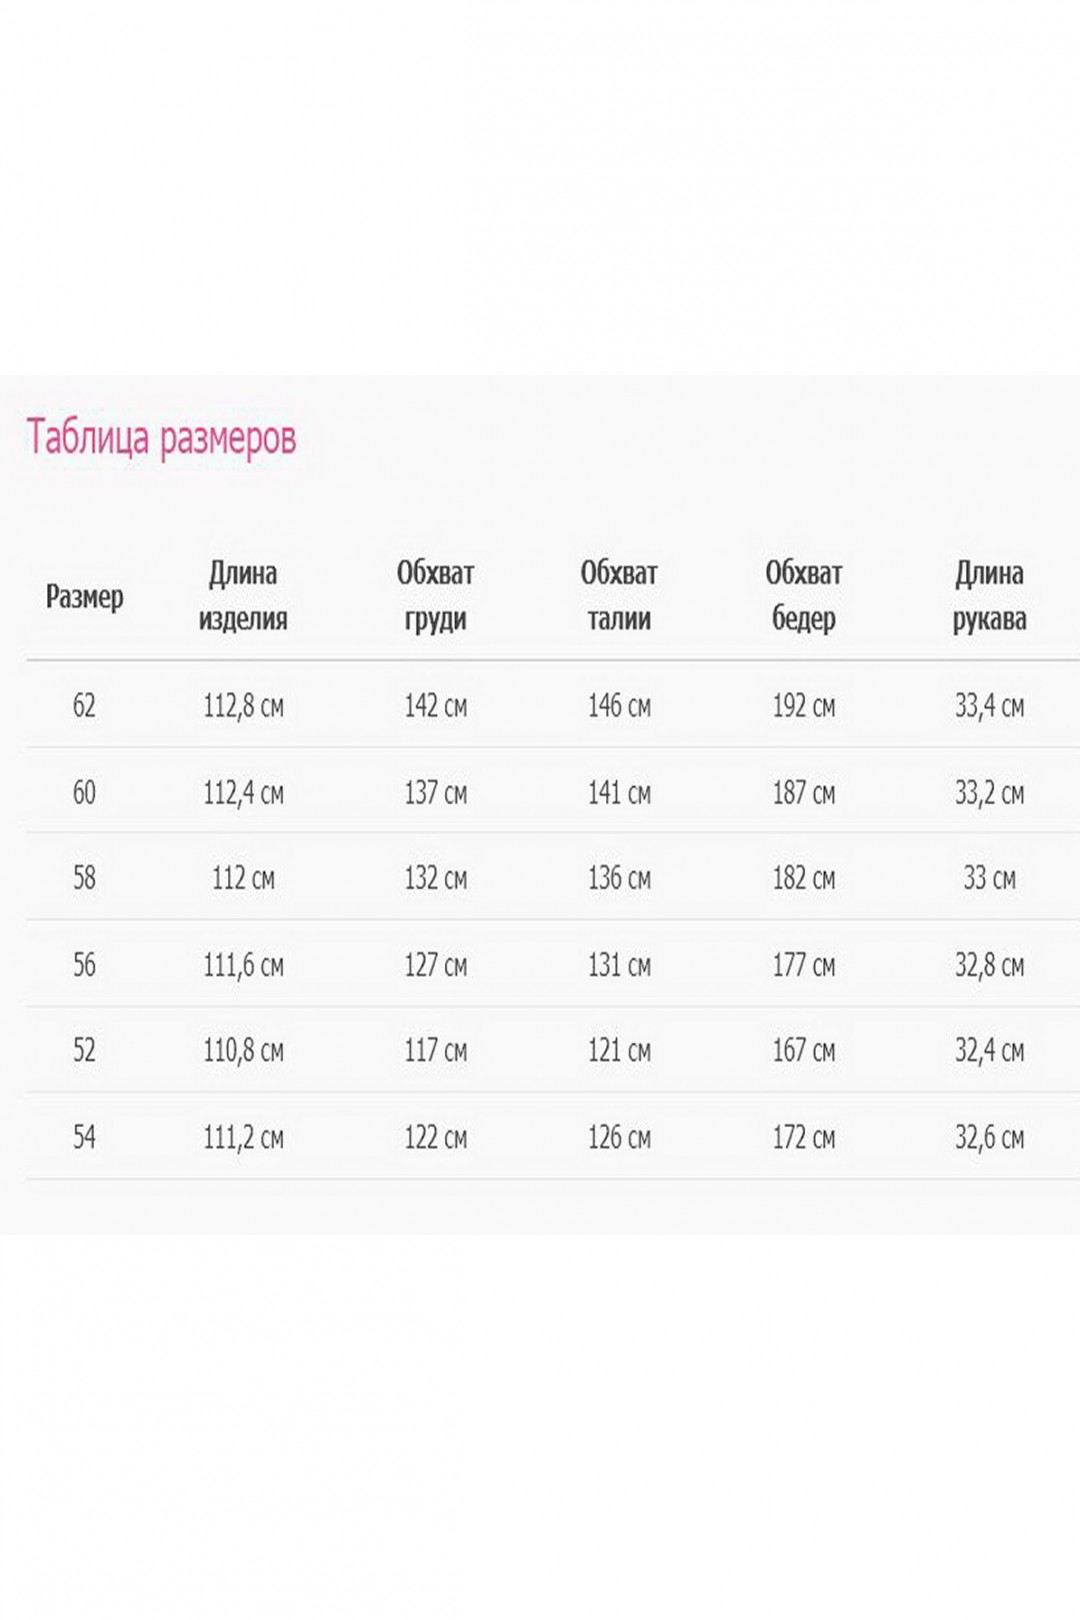Select the 'Обхват груди' column header

coord(435,596)
